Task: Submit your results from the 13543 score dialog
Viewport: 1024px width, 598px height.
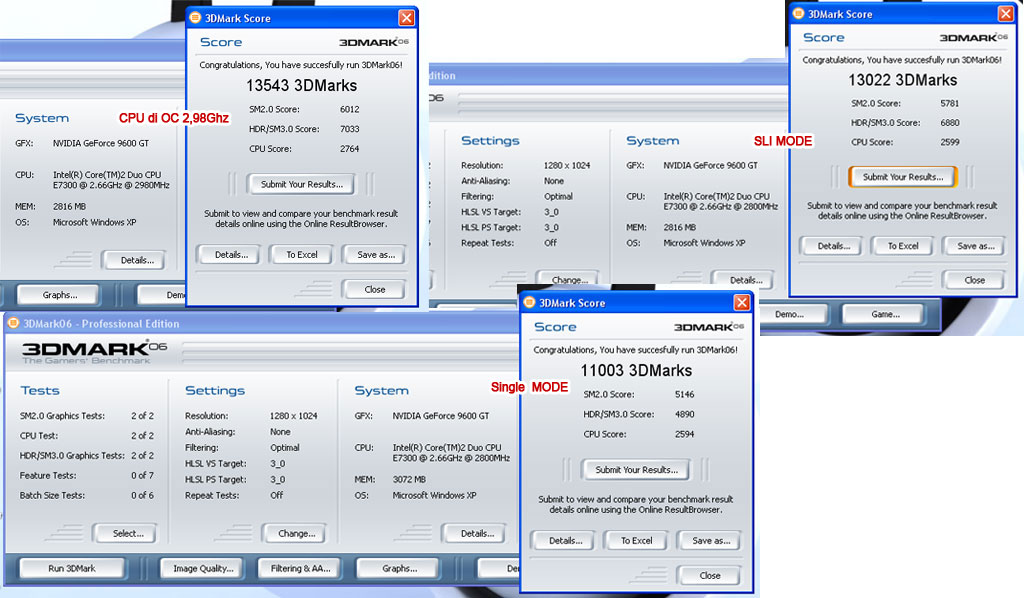Action: (301, 184)
